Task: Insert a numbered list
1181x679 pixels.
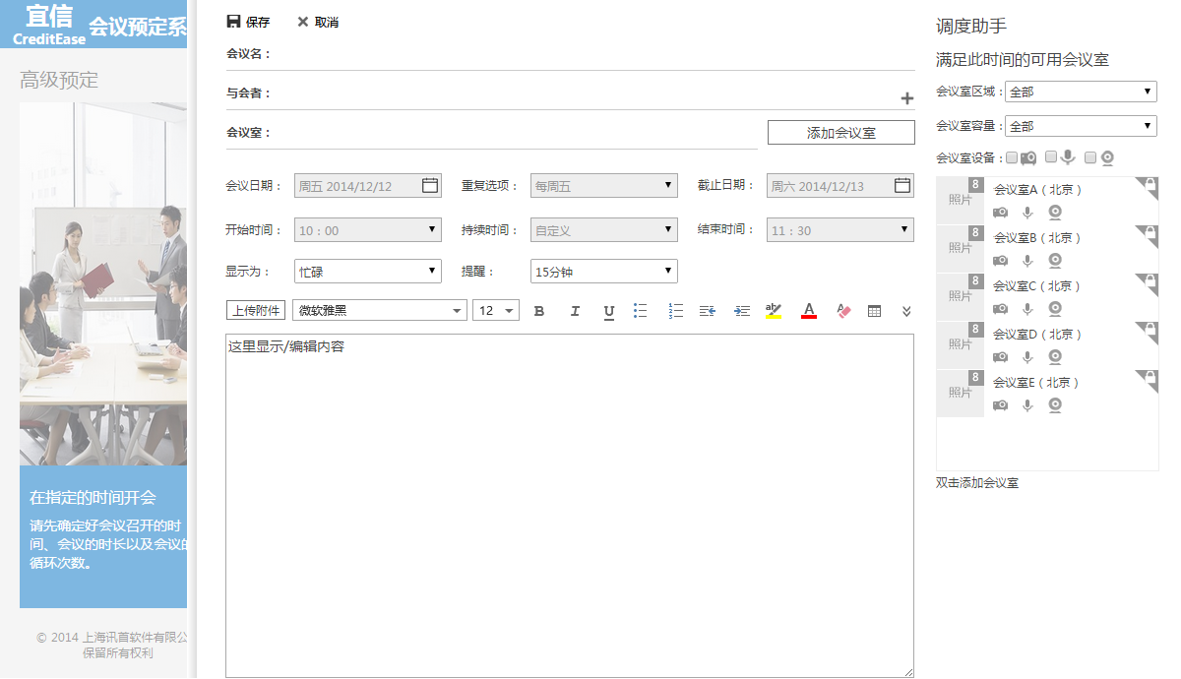Action: pos(676,310)
